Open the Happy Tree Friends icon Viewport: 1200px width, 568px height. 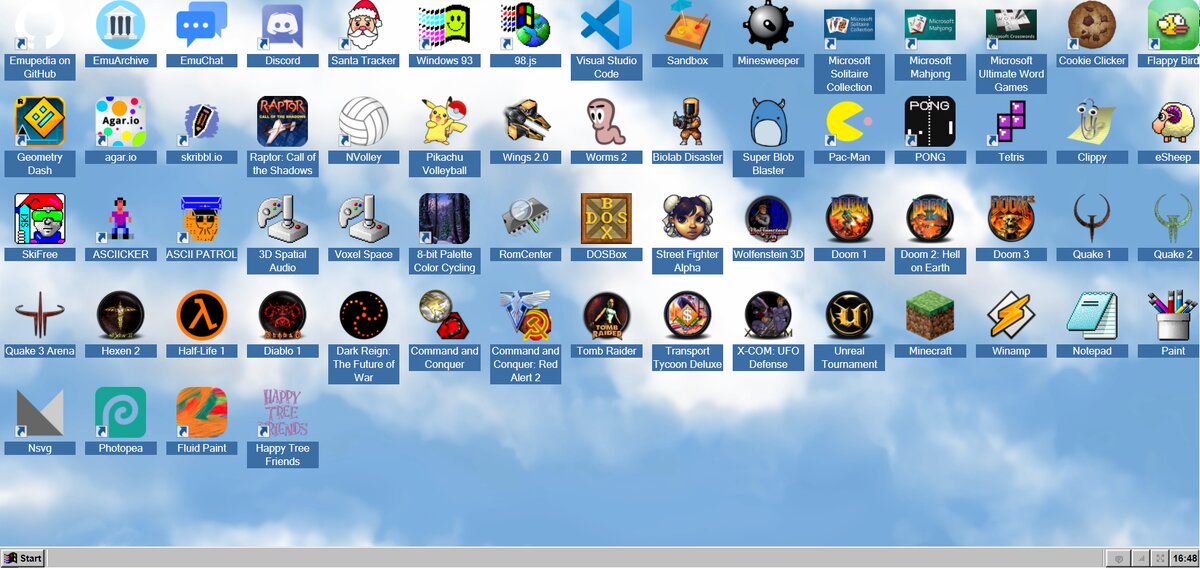282,412
